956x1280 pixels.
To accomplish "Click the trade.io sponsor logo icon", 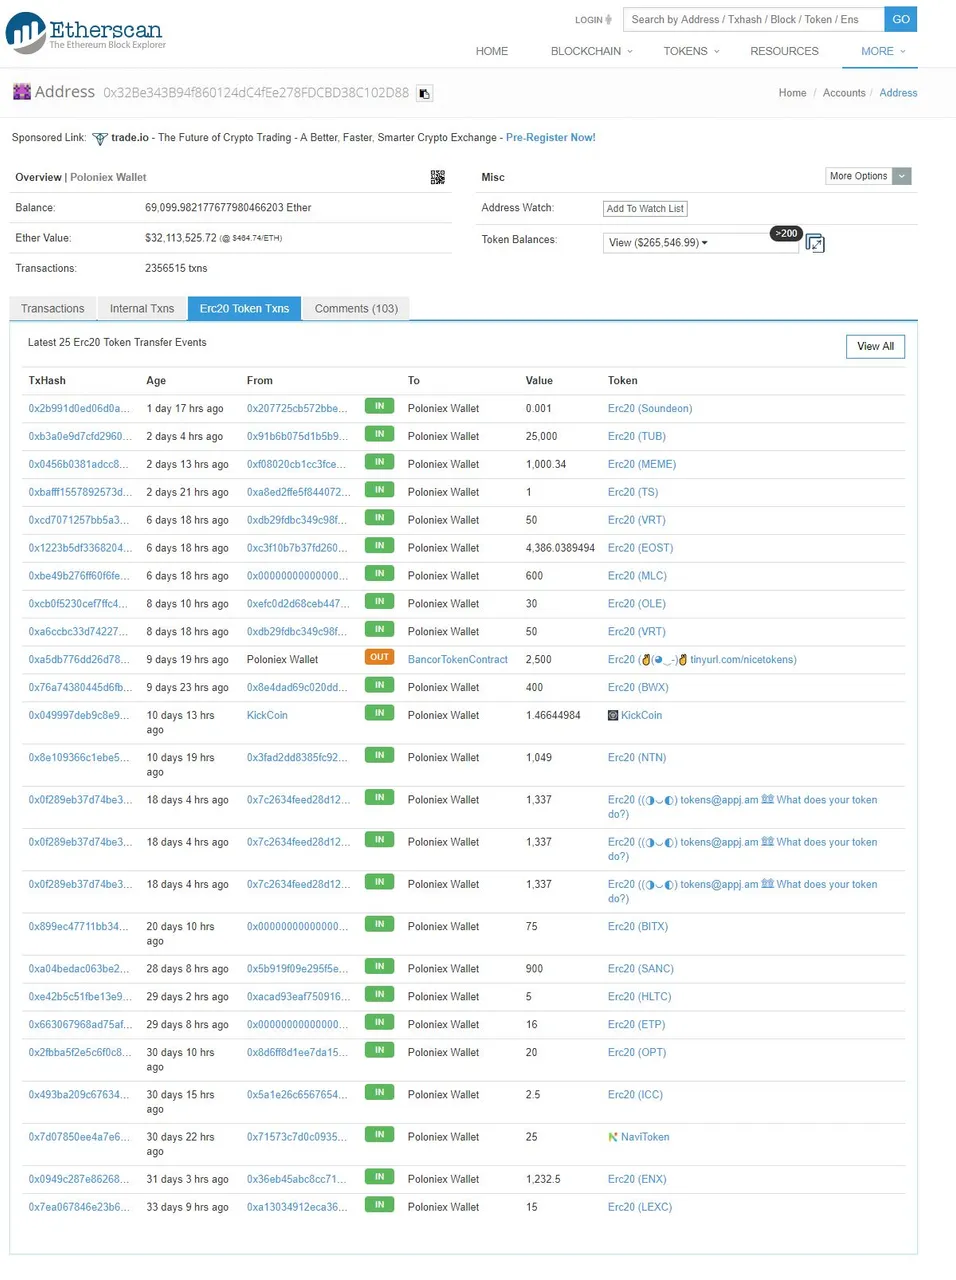I will [x=99, y=138].
